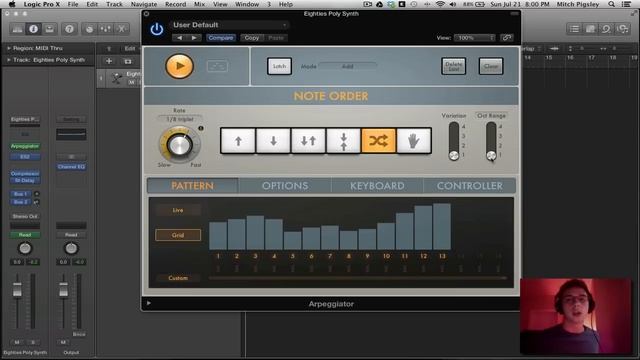The image size is (640, 360).
Task: Go to previous preset arrow
Action: pos(180,38)
